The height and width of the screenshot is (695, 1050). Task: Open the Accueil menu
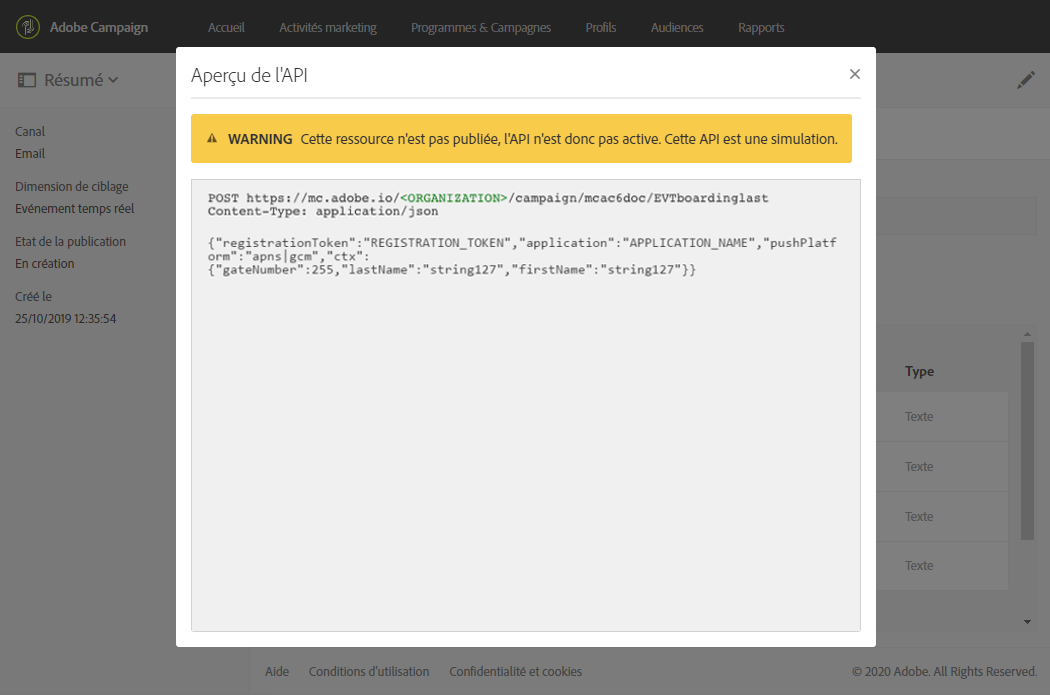[x=226, y=27]
